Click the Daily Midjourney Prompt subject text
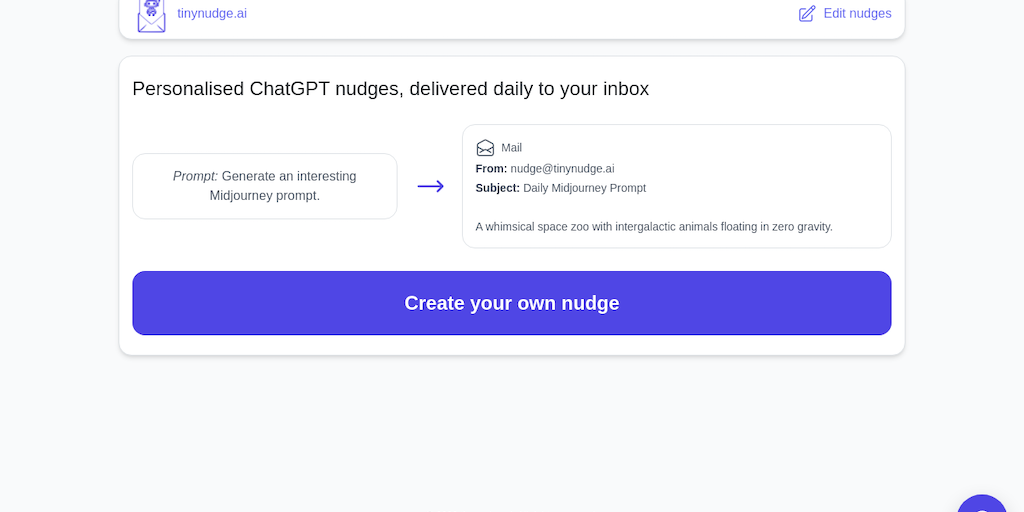Screen dimensions: 1024x512 (584, 188)
